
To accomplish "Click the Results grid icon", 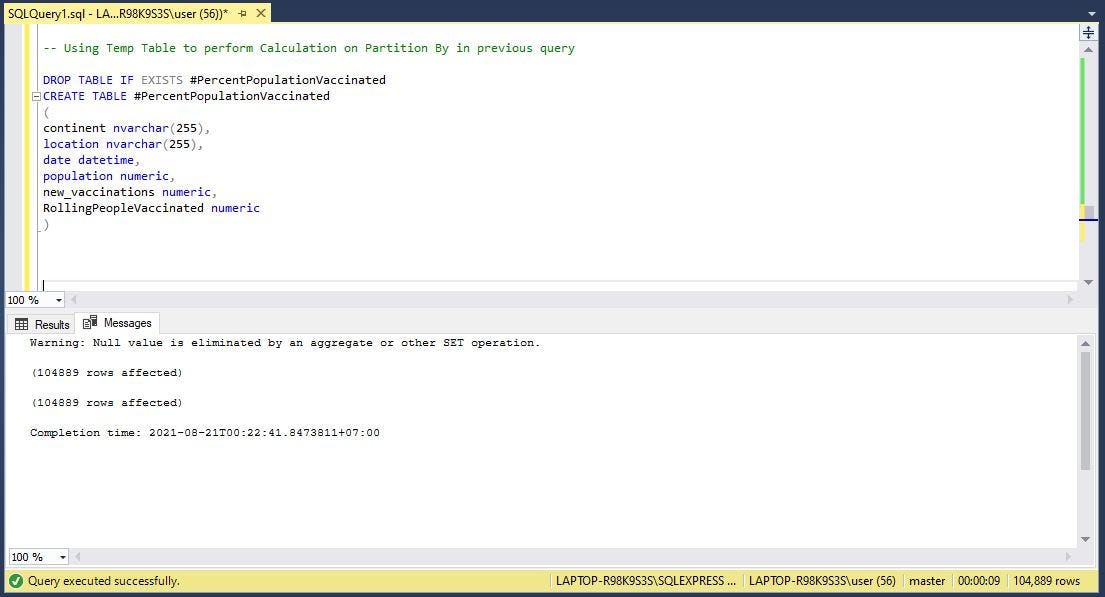I will tap(22, 324).
